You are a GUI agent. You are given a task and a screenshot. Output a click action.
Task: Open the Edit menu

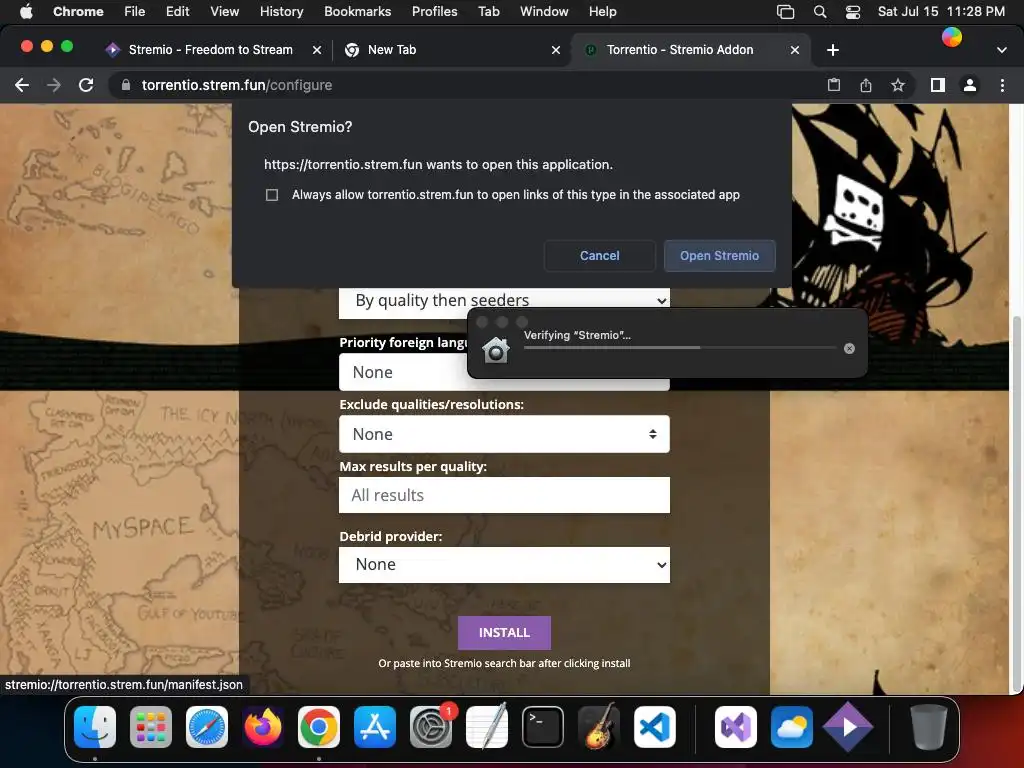[x=177, y=12]
